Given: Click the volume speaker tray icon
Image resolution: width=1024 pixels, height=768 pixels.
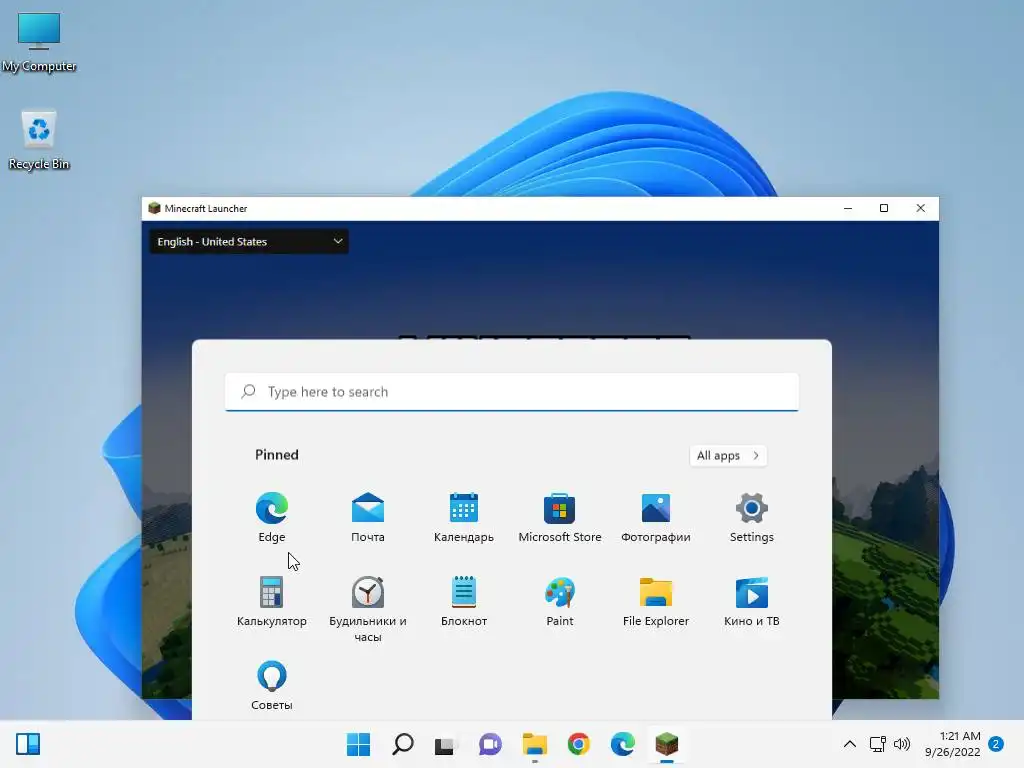Looking at the screenshot, I should pos(902,744).
